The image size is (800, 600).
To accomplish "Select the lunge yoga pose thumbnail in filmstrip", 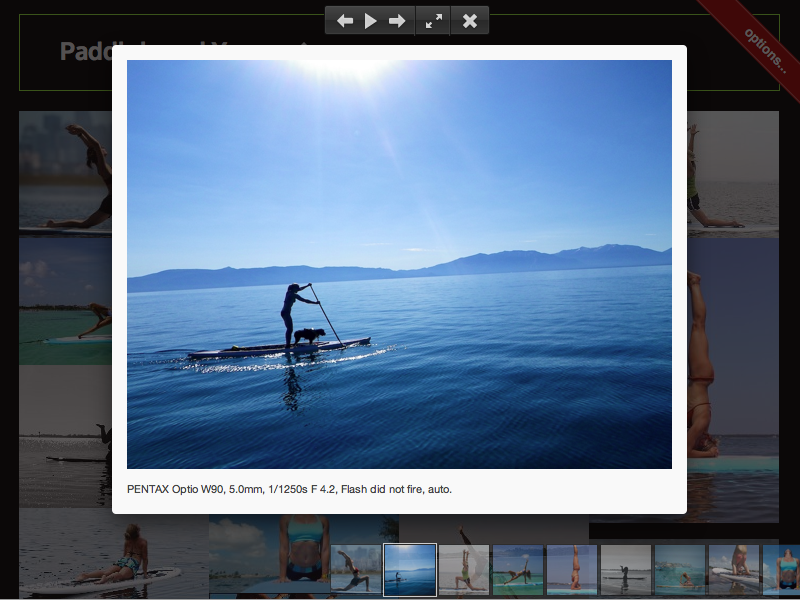I will pyautogui.click(x=356, y=570).
